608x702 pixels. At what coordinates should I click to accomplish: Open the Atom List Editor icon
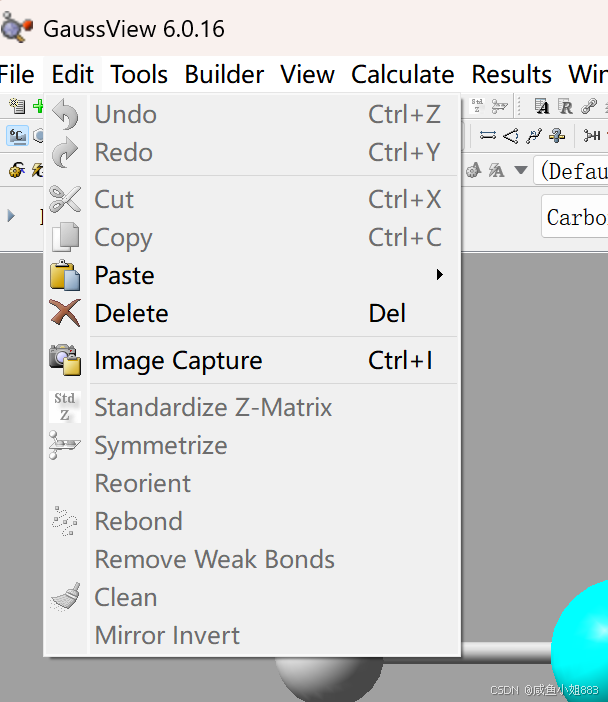tap(542, 106)
